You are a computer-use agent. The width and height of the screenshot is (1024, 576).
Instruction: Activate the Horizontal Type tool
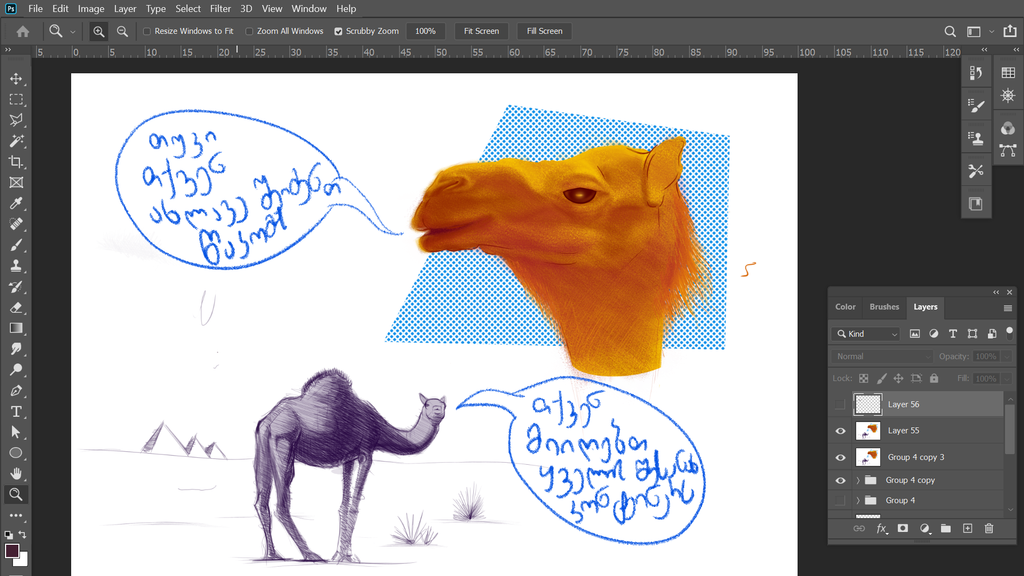pos(16,411)
